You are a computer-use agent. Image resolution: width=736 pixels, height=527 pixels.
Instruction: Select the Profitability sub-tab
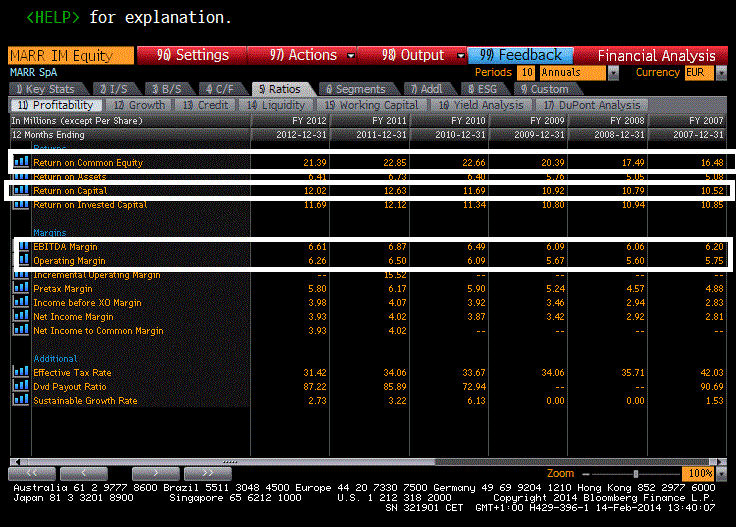(56, 105)
